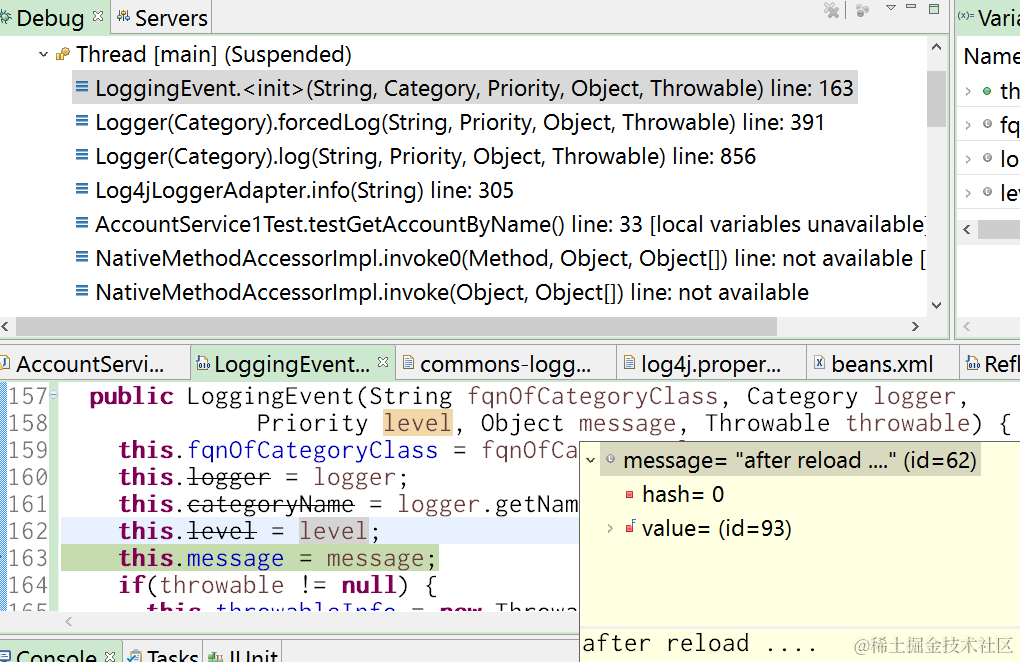
Task: Click Debug view vertical scroll down arrow
Action: 936,305
